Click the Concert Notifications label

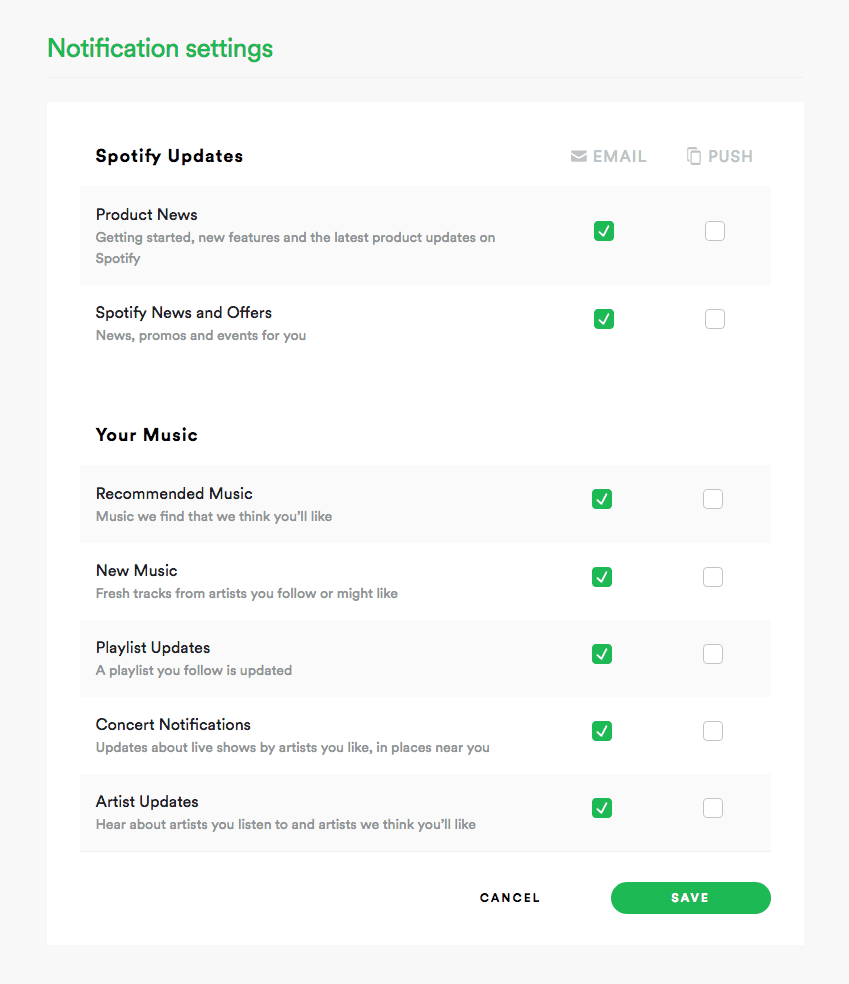click(173, 724)
